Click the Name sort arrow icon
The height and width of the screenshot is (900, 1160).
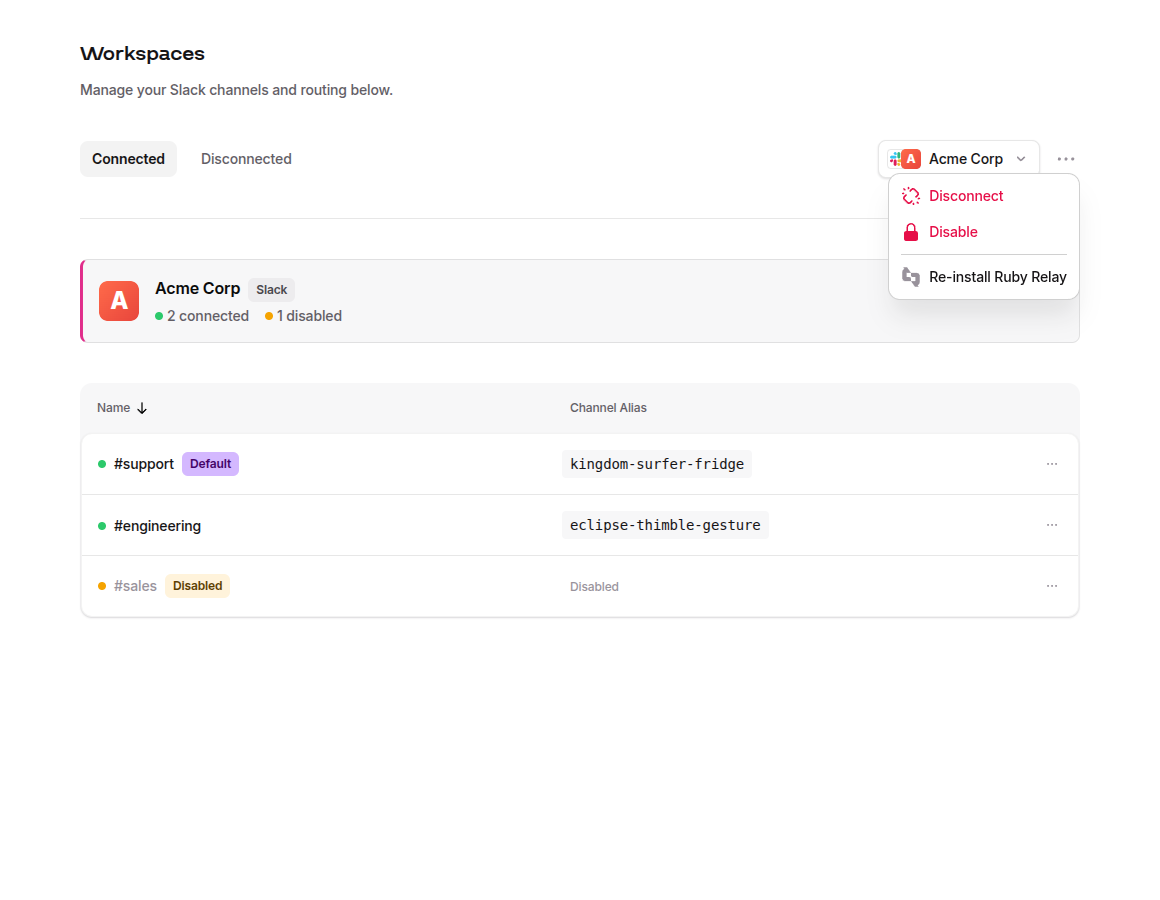click(142, 408)
